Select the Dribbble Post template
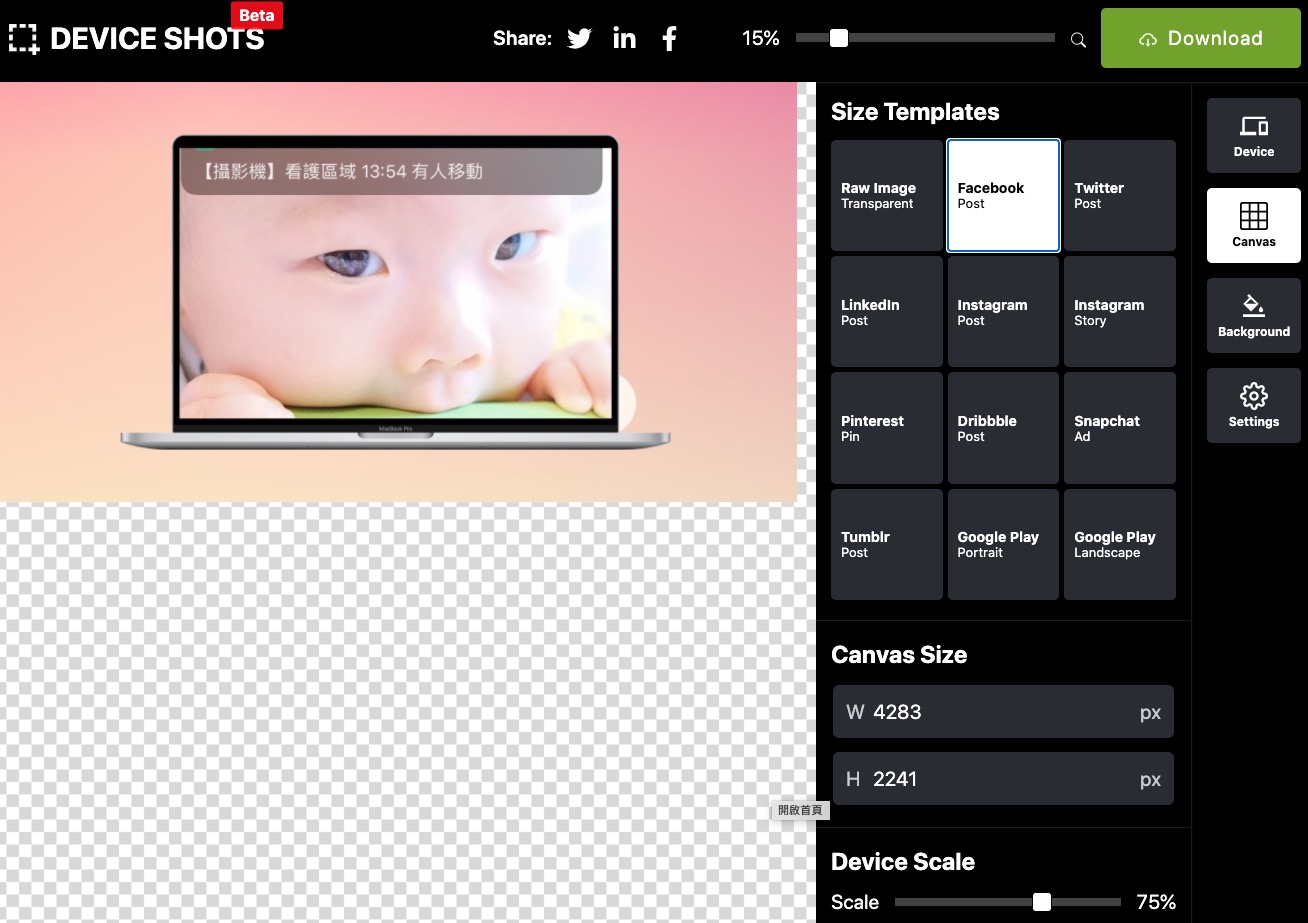This screenshot has height=923, width=1308. pyautogui.click(x=1002, y=428)
